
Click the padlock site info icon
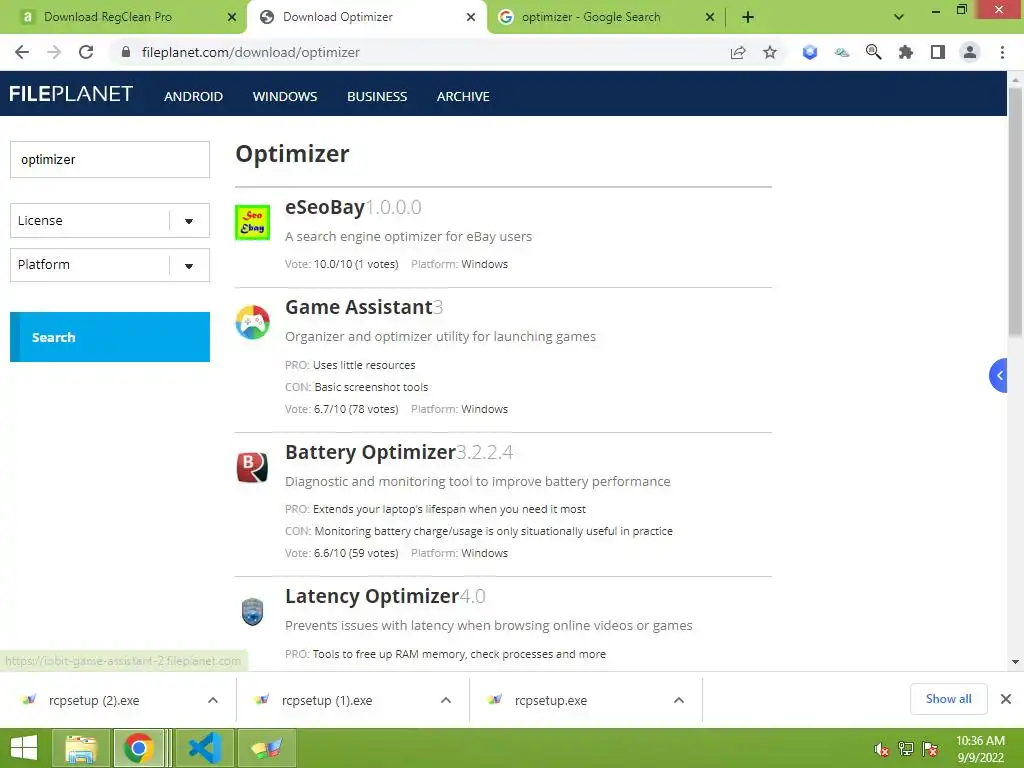[x=126, y=52]
